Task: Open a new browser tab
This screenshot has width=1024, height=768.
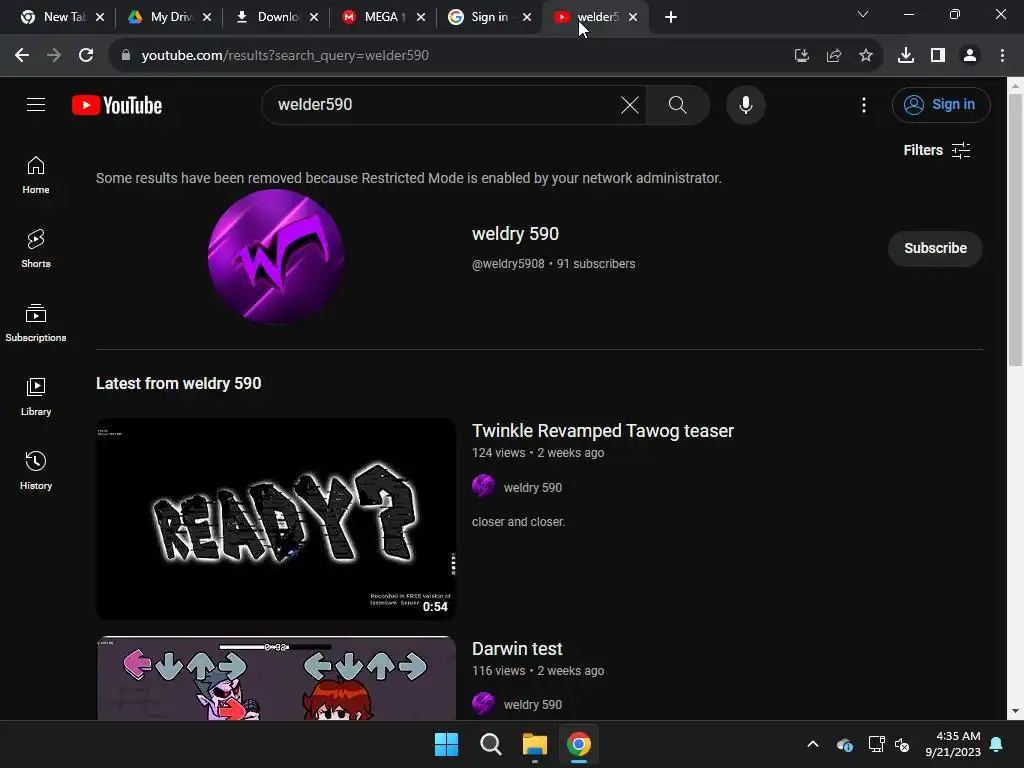Action: (x=671, y=17)
